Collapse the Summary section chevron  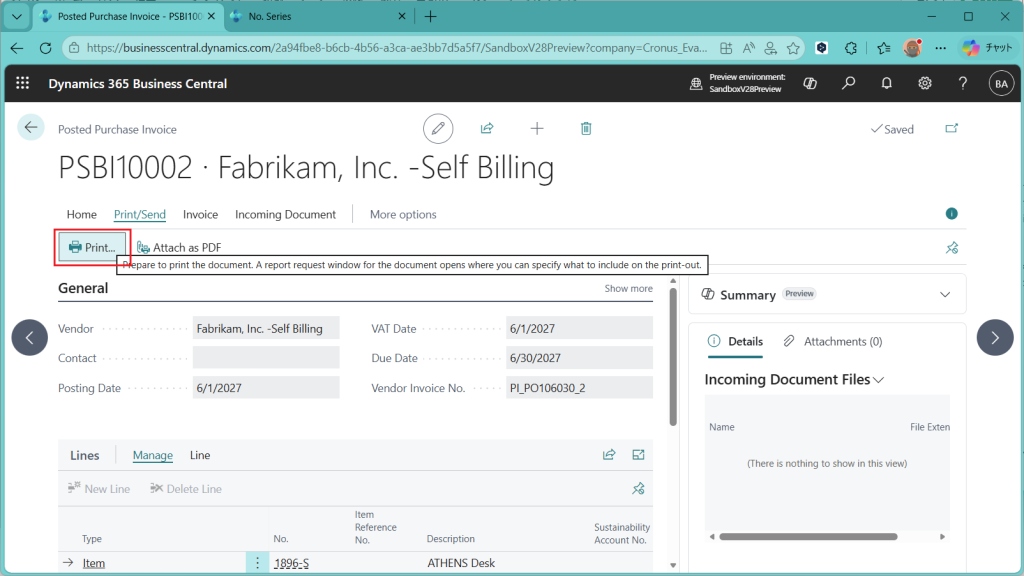pyautogui.click(x=945, y=295)
